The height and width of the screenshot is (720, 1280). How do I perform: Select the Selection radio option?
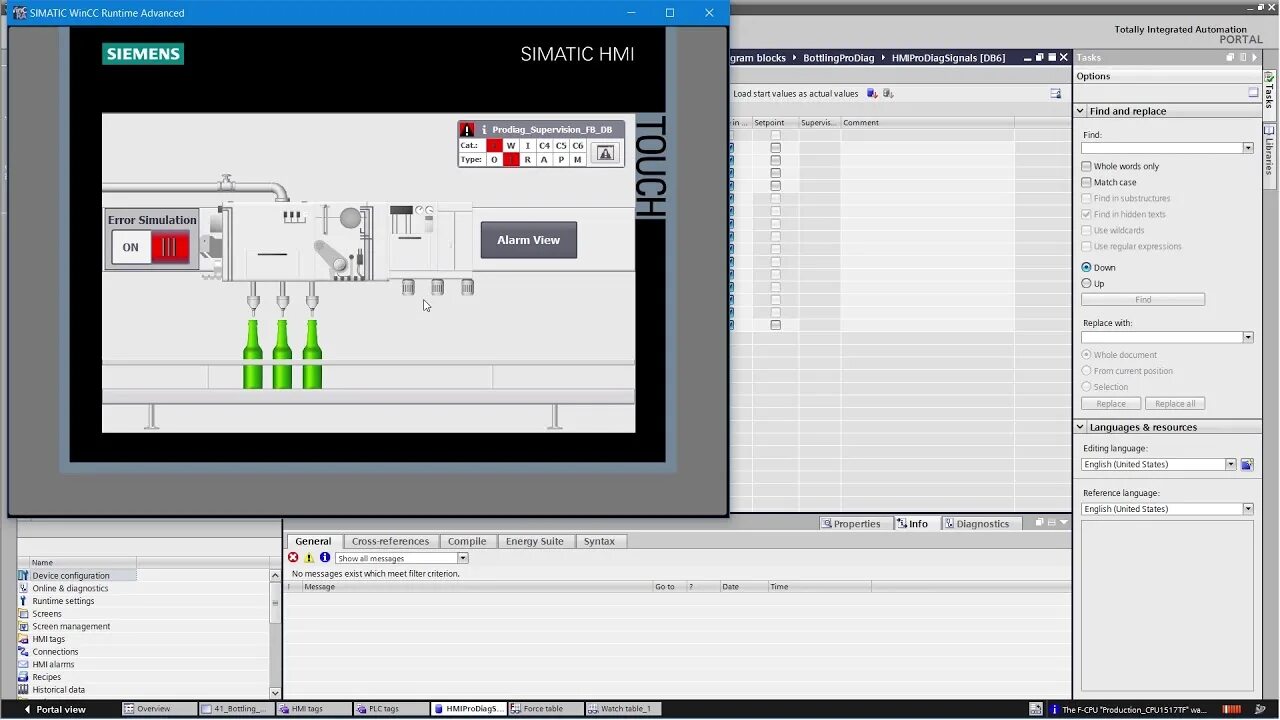coord(1086,387)
